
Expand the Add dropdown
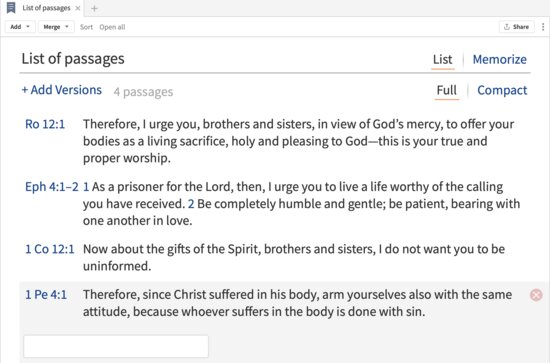click(x=20, y=27)
